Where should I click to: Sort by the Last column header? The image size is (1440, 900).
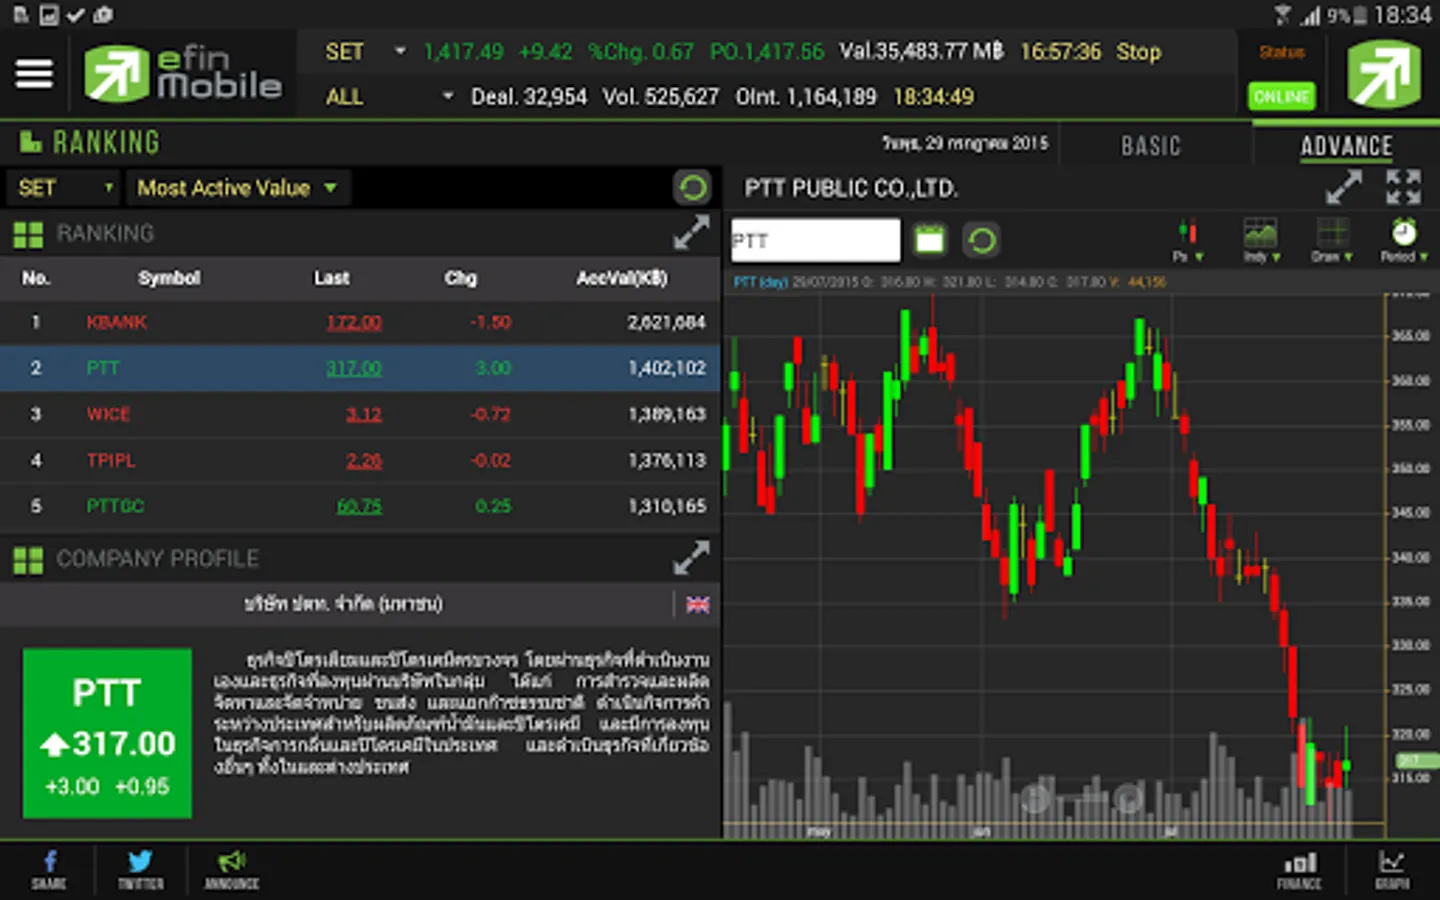pos(331,278)
